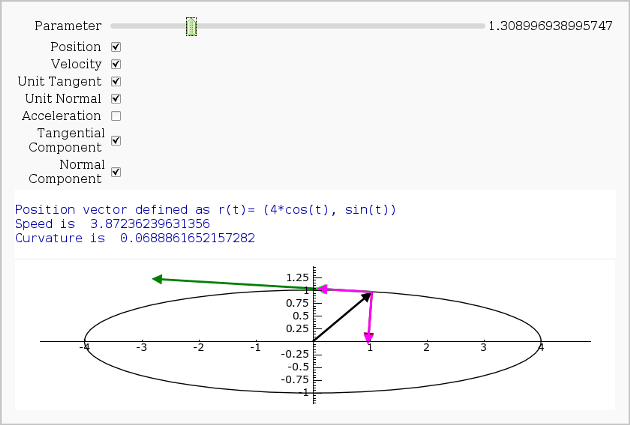Click the Acceleration label
Viewport: 630px width, 425px height.
coord(62,116)
